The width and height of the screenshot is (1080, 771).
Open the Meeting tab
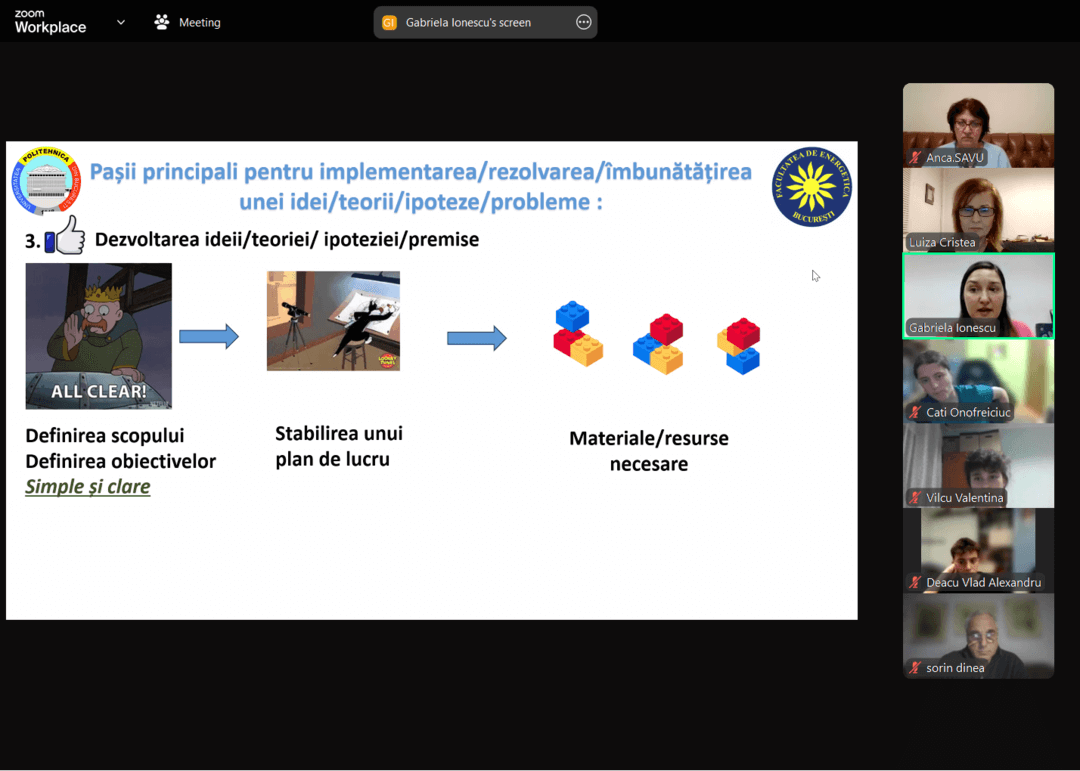coord(188,22)
